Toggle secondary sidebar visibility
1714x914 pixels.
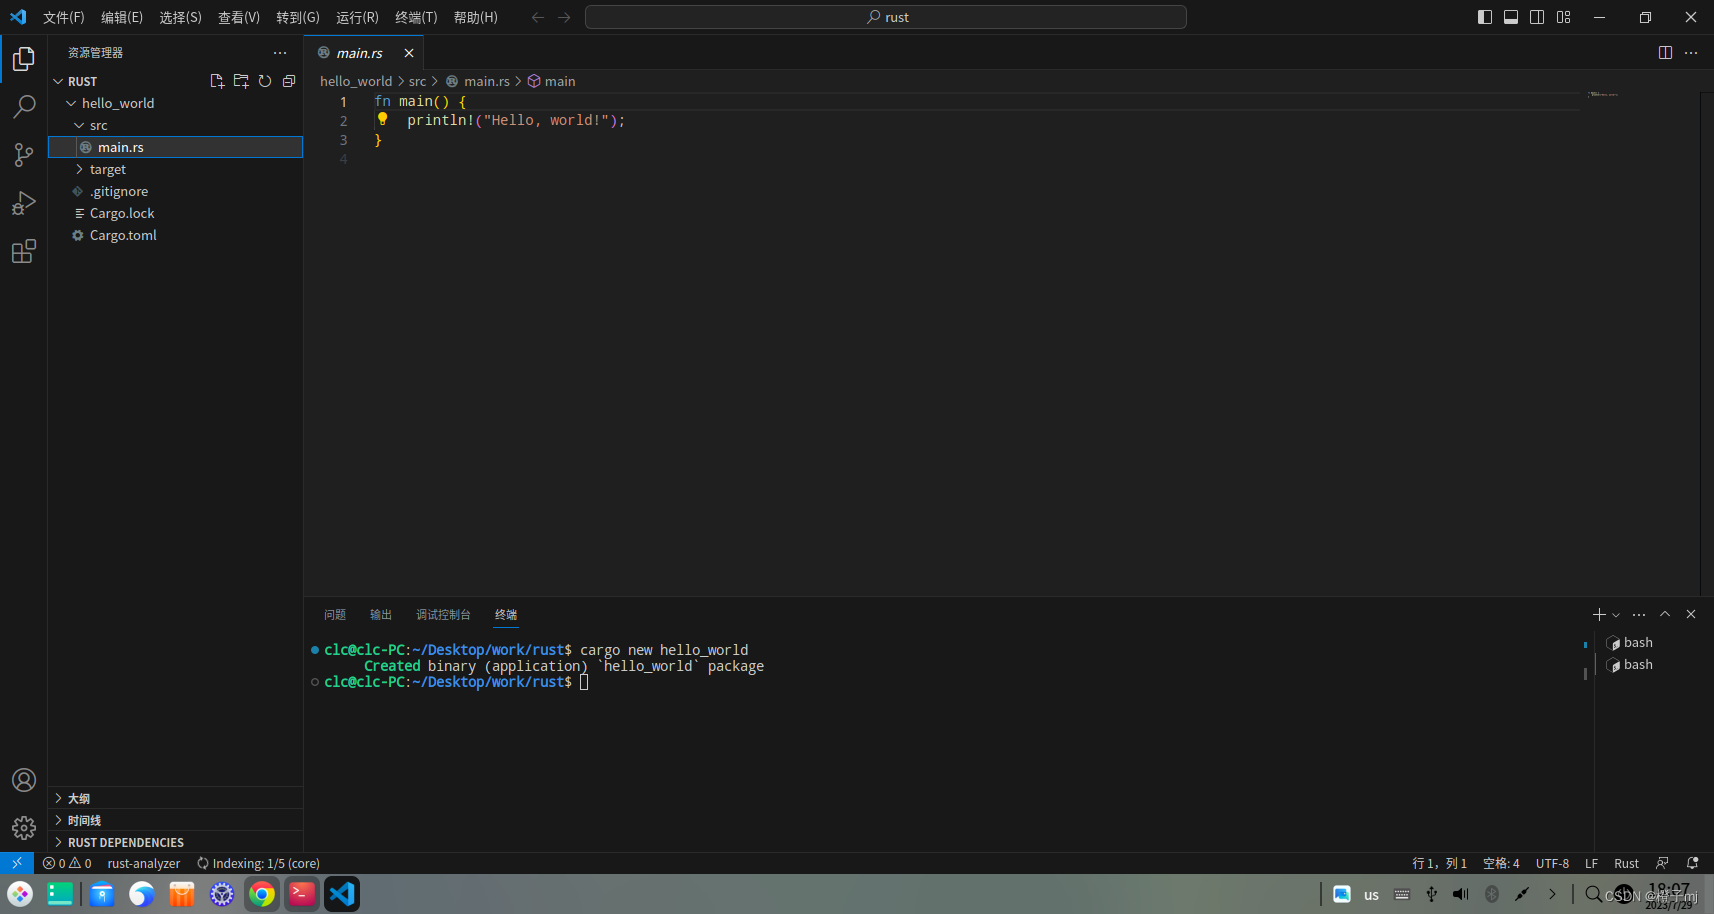[x=1537, y=17]
